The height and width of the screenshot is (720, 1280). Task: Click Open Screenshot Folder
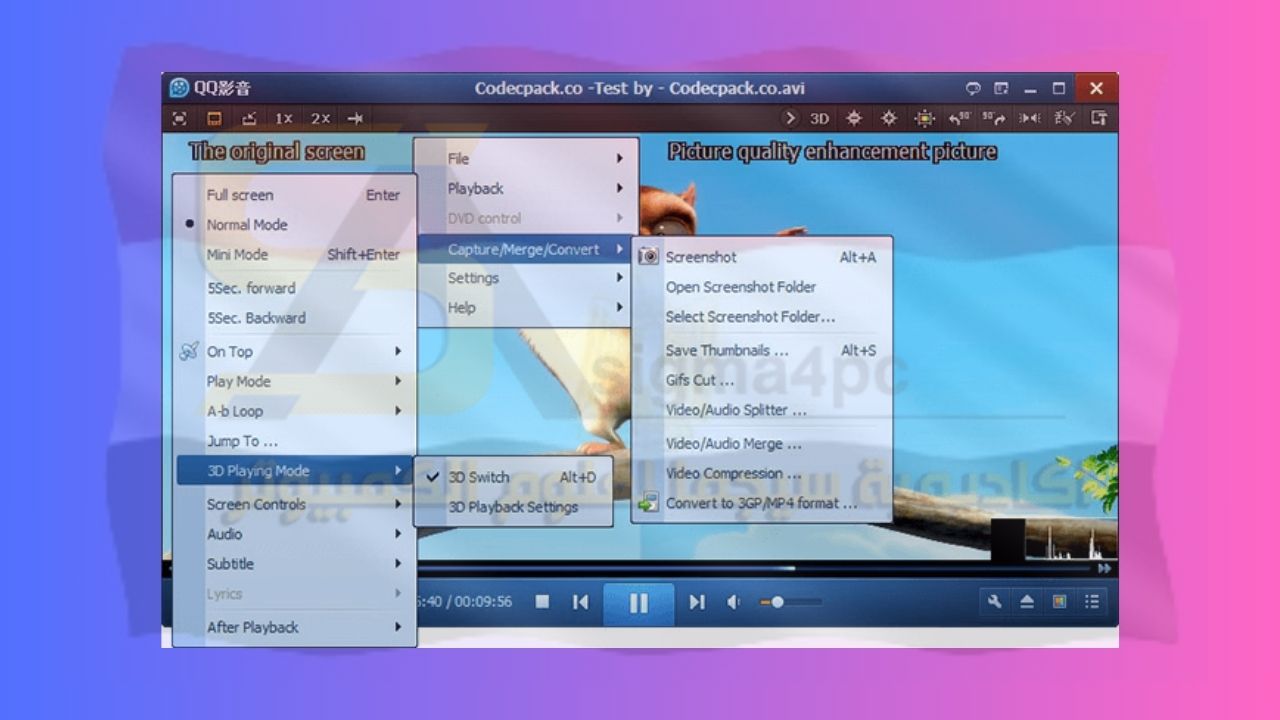click(761, 287)
